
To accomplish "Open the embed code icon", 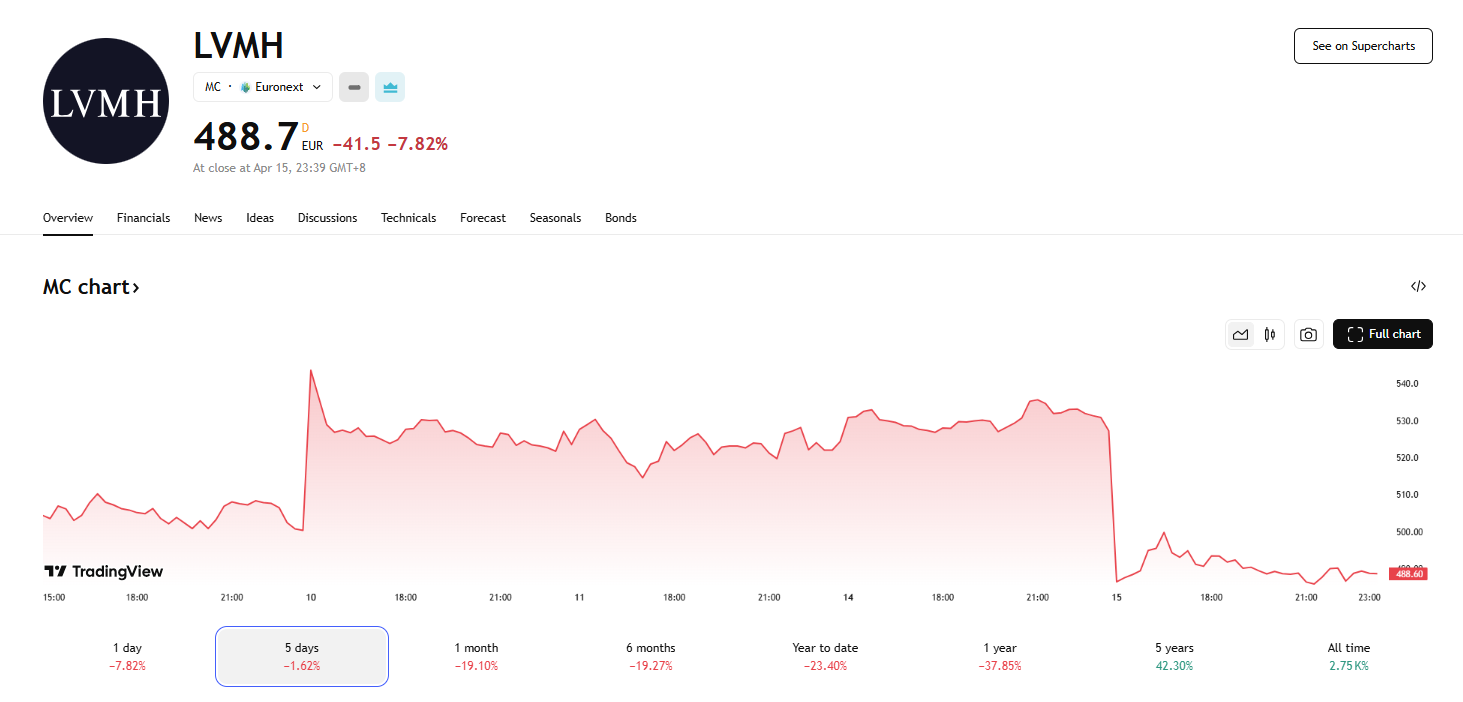I will point(1418,287).
